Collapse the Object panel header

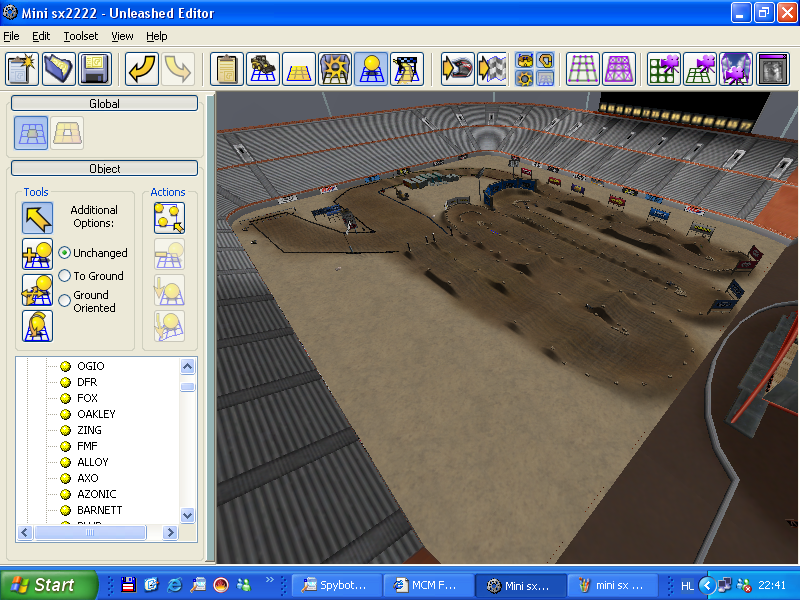105,169
